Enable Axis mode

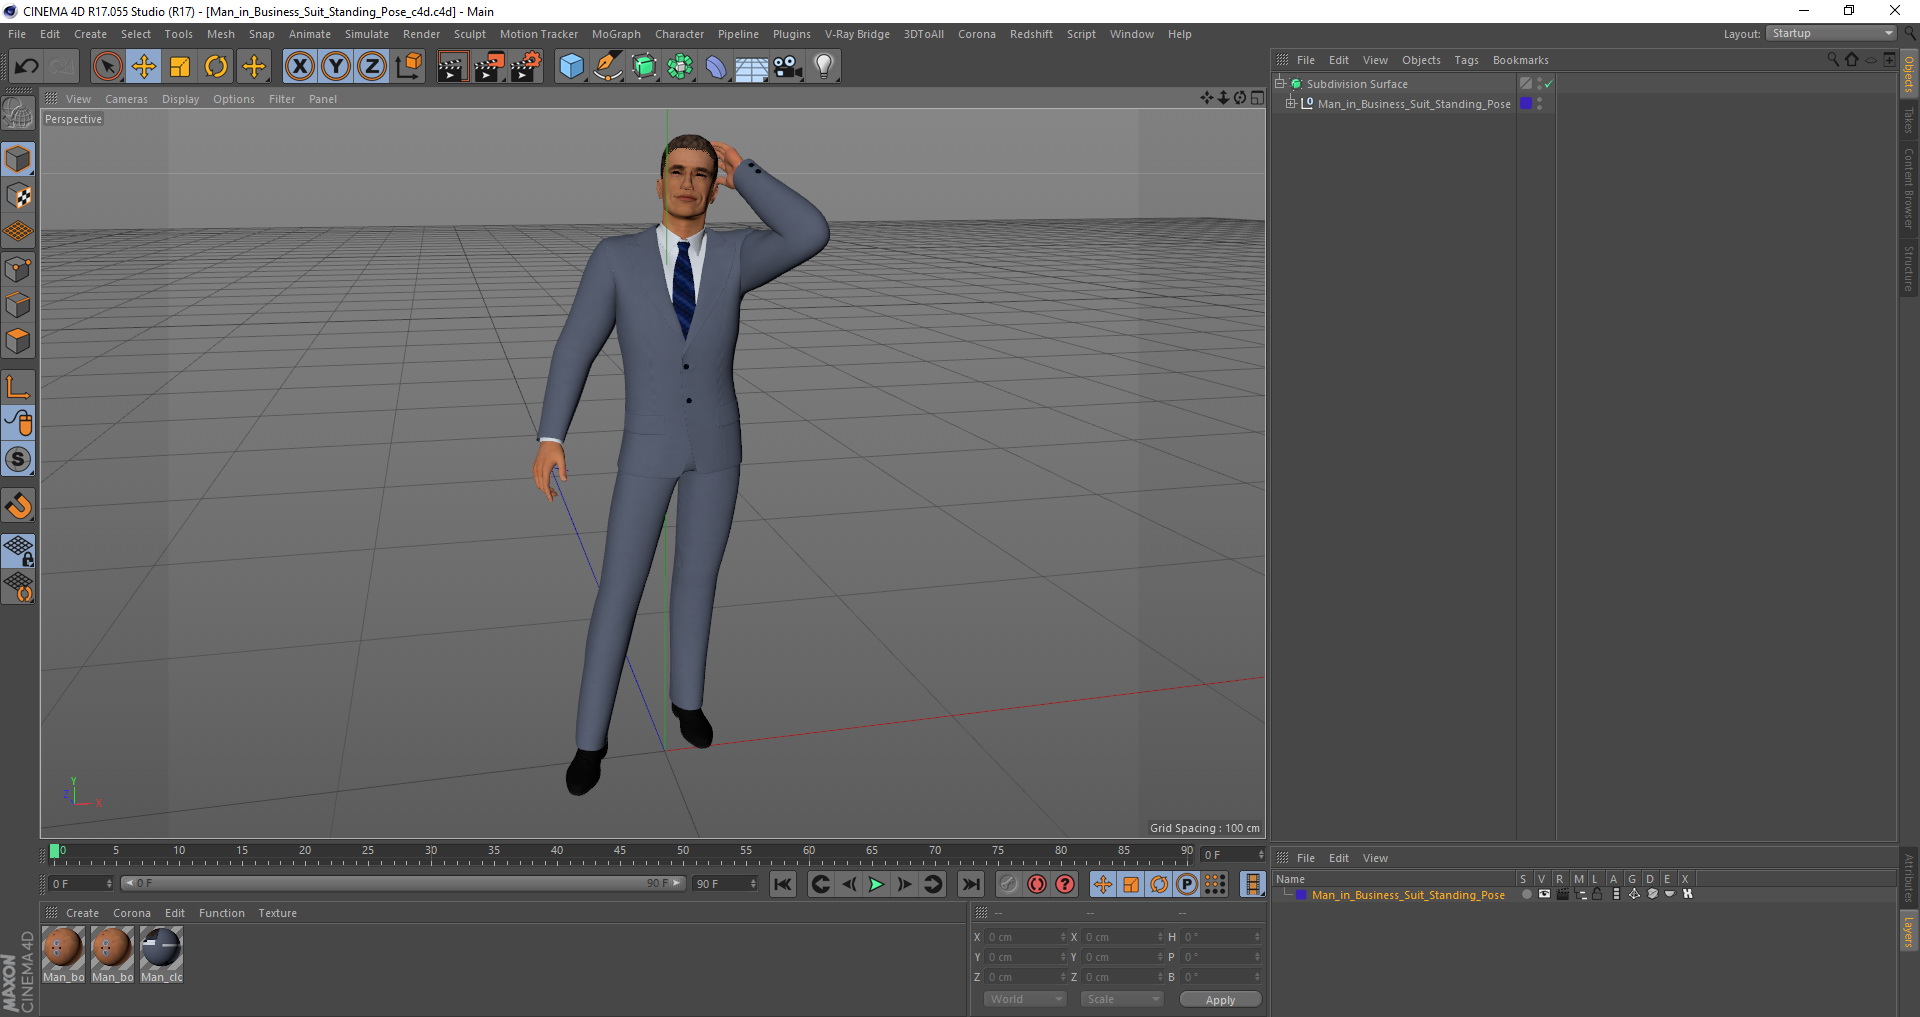point(18,386)
